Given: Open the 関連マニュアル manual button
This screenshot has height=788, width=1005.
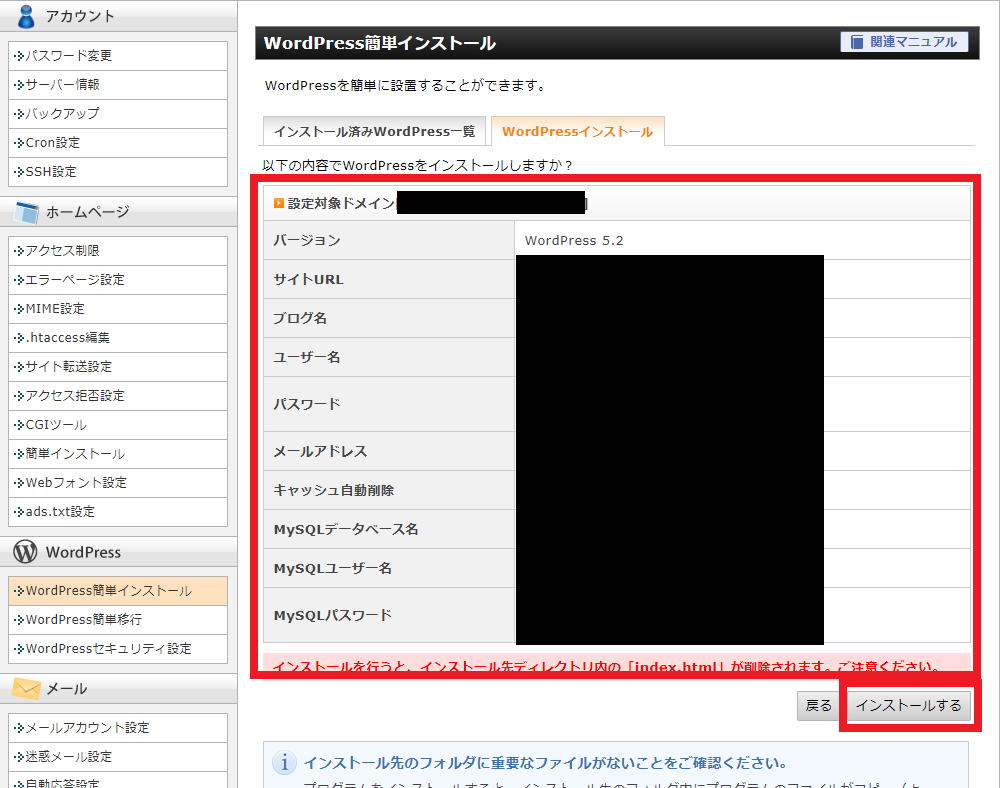Looking at the screenshot, I should point(904,42).
